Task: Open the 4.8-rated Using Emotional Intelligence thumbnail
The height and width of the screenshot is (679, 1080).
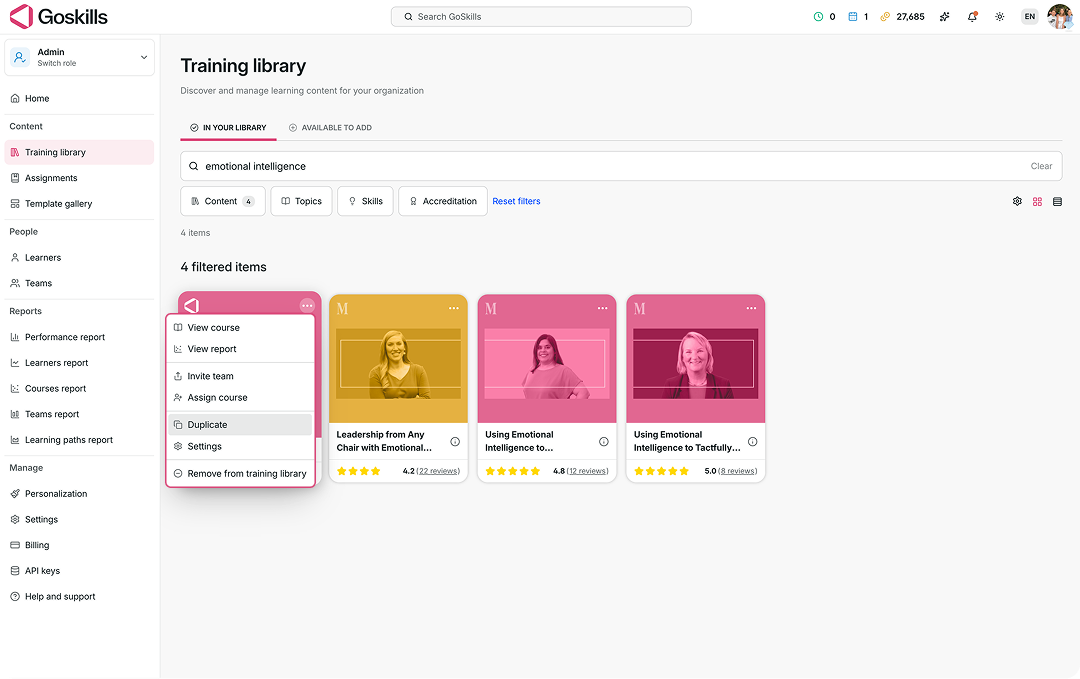Action: (x=547, y=364)
